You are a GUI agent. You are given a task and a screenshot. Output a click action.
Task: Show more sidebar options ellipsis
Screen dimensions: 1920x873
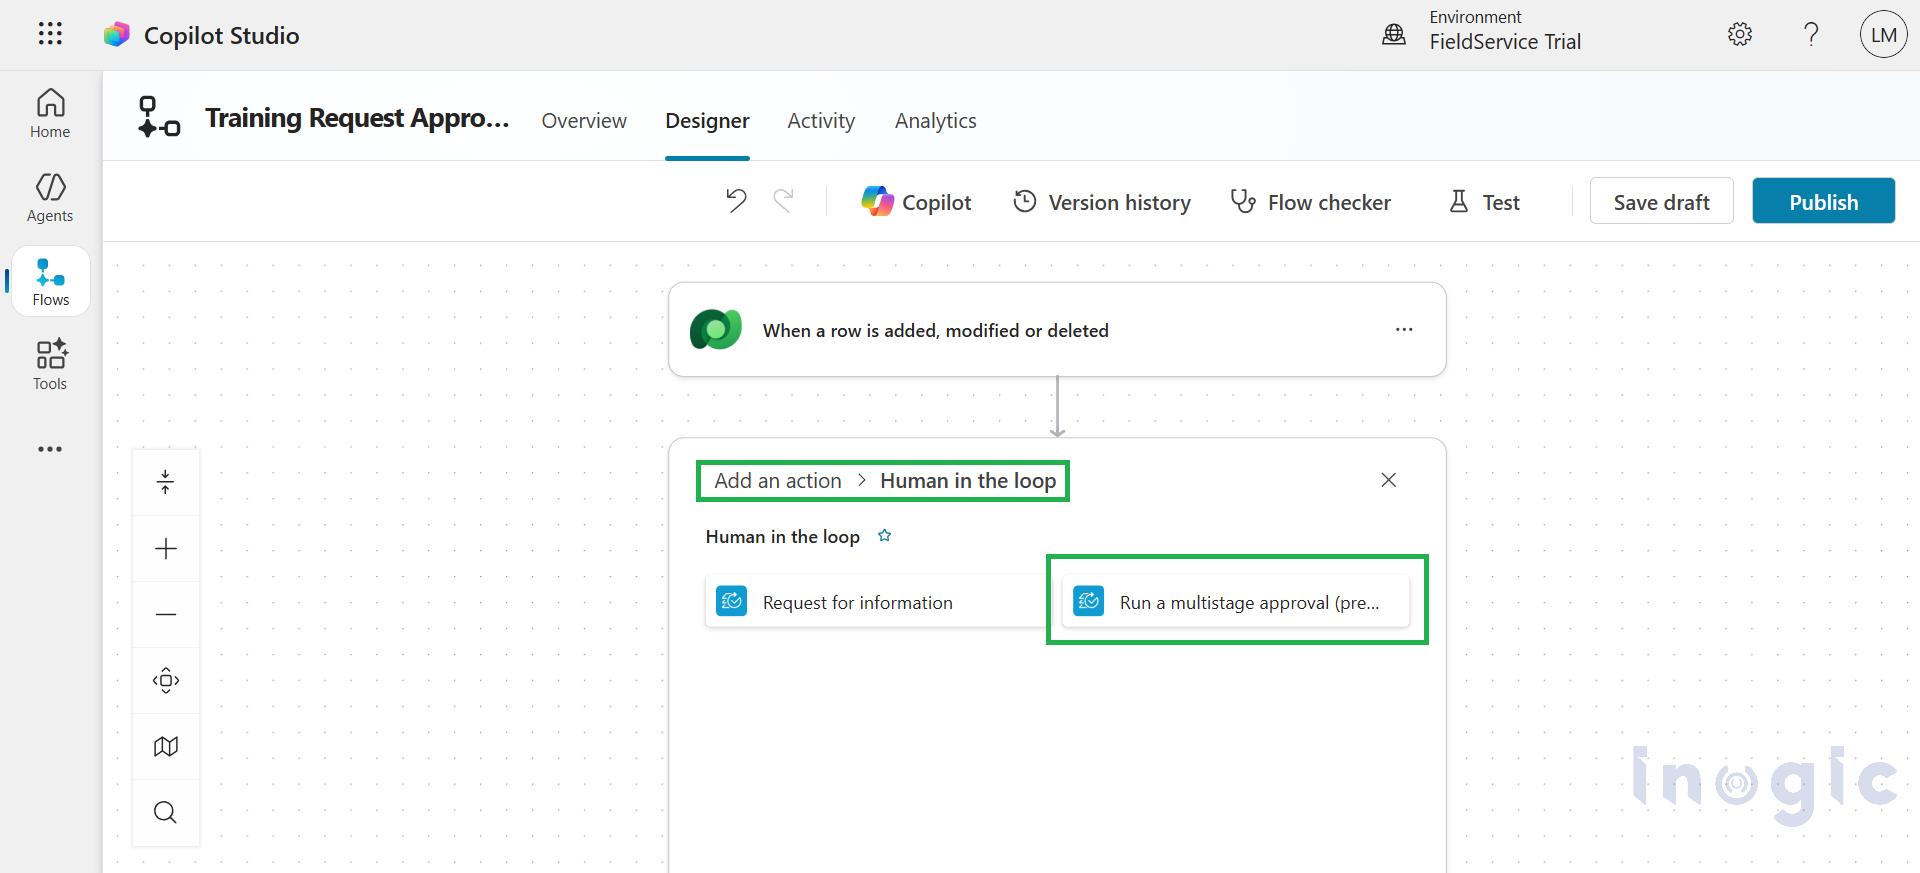pyautogui.click(x=50, y=449)
